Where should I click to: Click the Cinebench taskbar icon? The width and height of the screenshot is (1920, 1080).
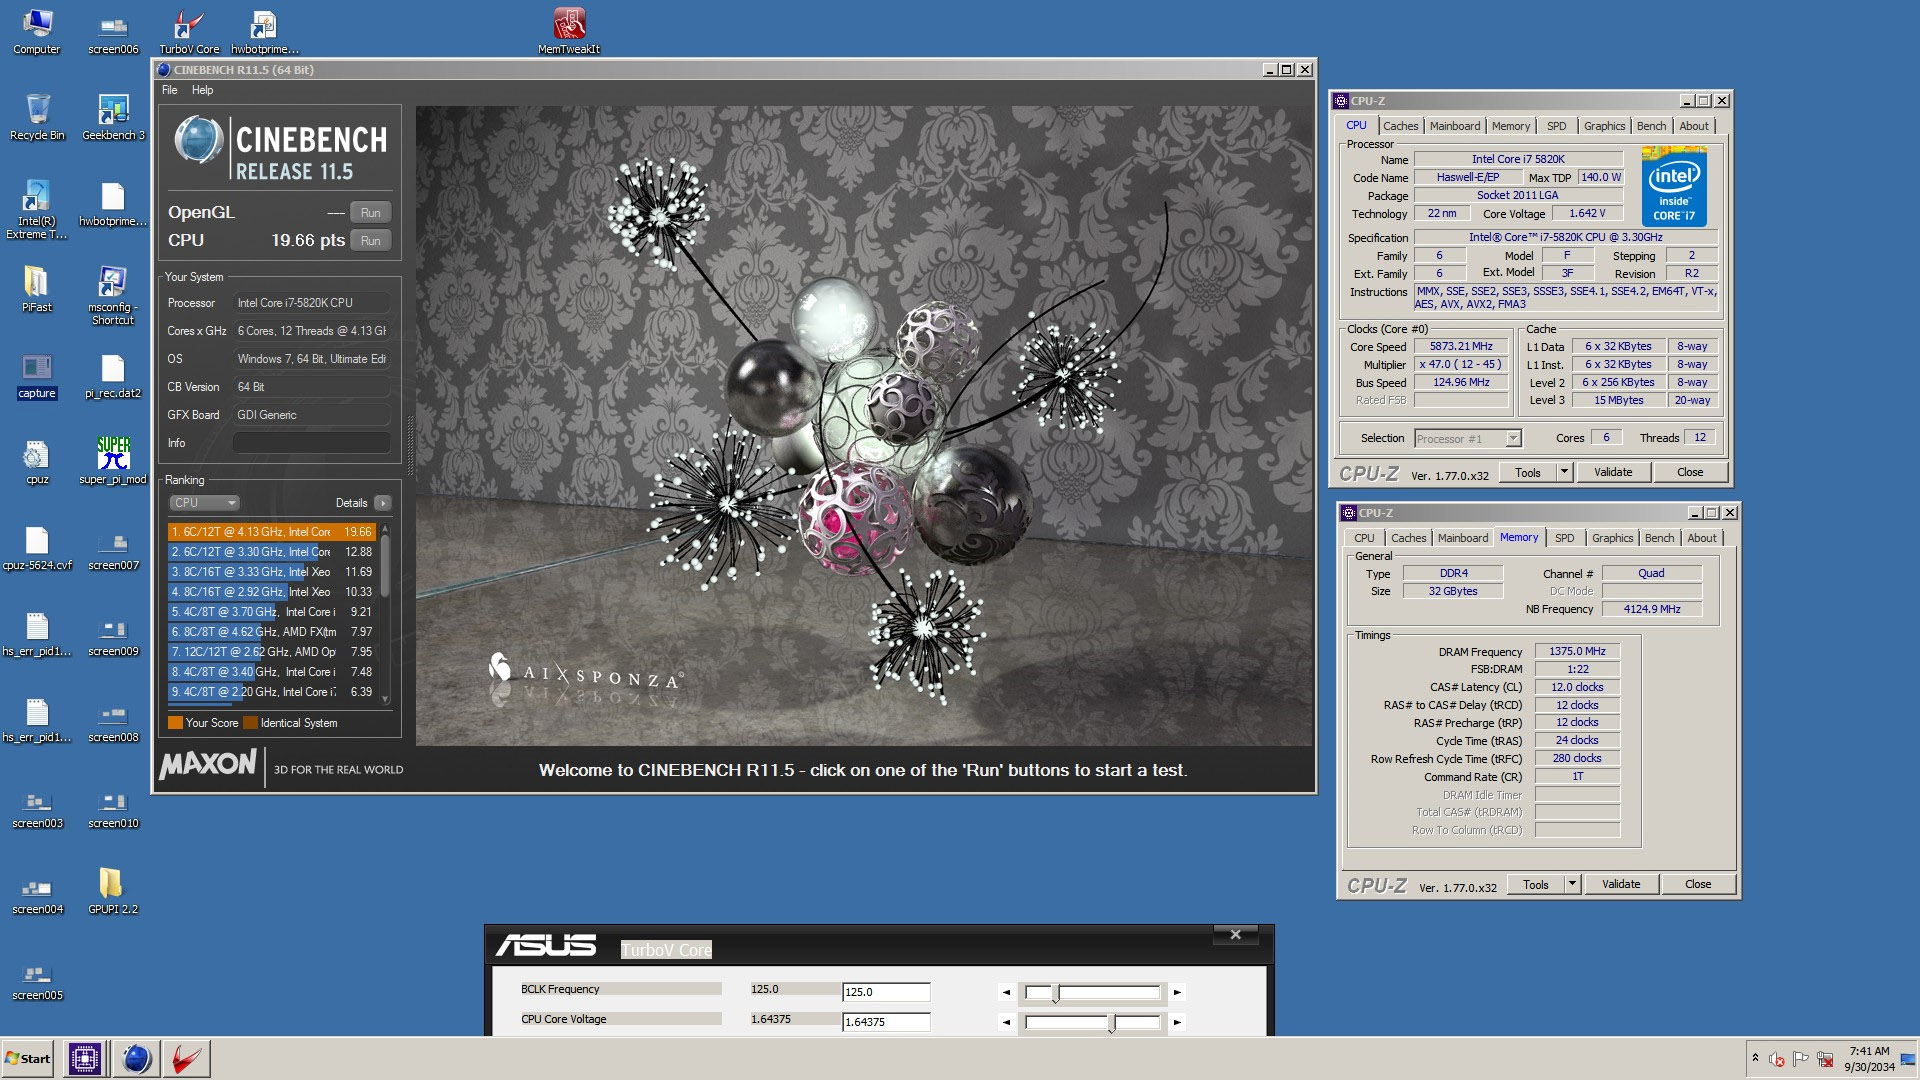pos(136,1058)
